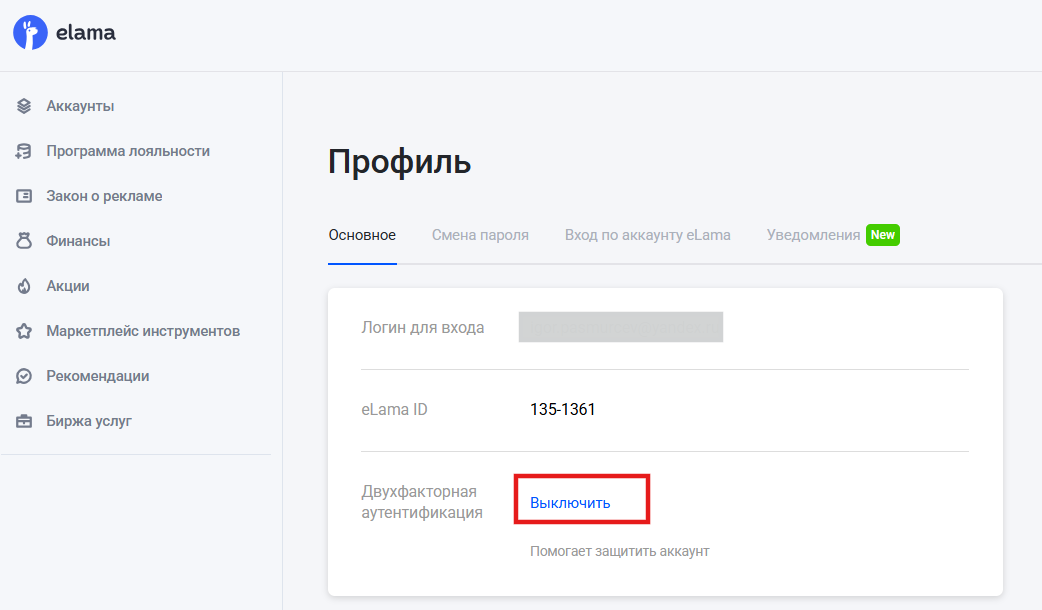Image resolution: width=1042 pixels, height=610 pixels.
Task: Open the Смена пароля tab
Action: 480,235
